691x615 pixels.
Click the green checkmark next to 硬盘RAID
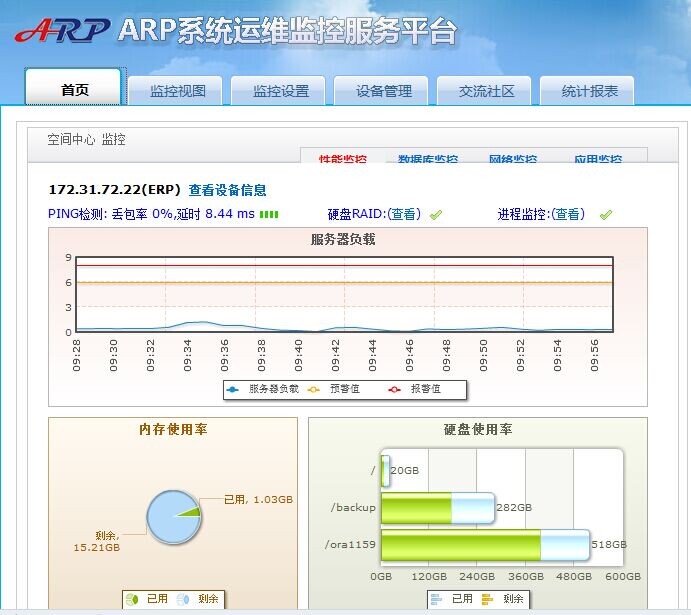[436, 215]
